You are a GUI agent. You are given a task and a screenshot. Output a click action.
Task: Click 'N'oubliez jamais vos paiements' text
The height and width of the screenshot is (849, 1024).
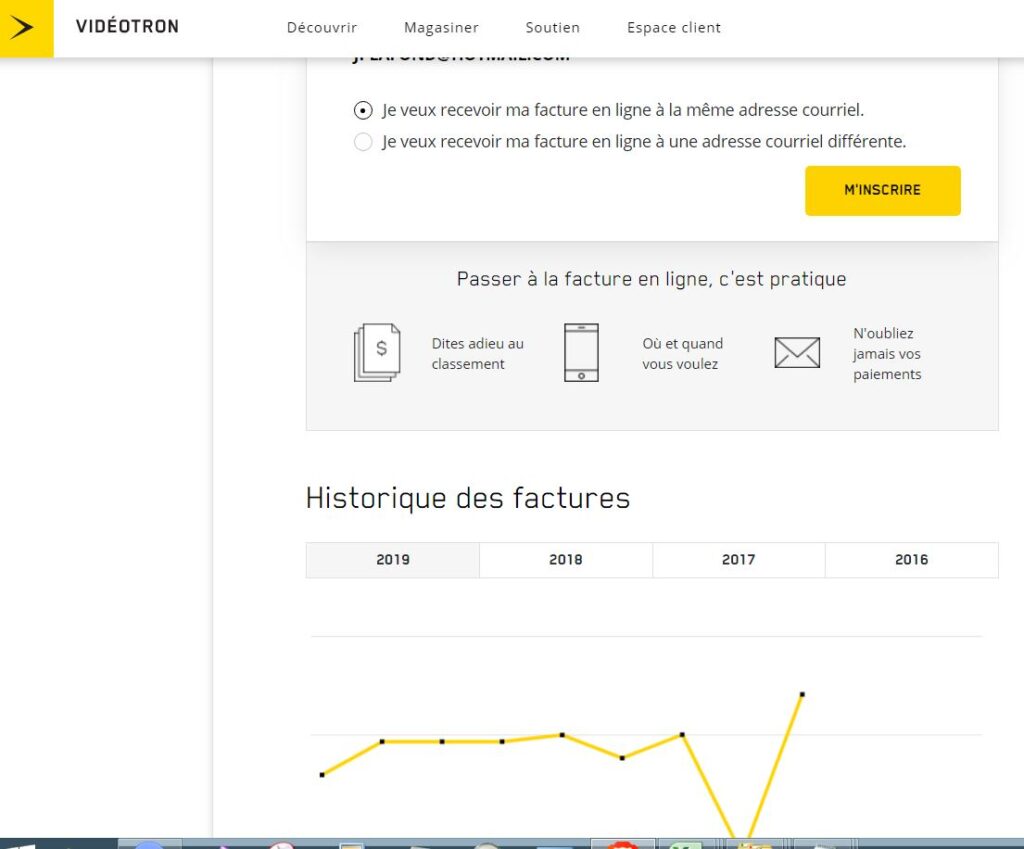coord(887,353)
